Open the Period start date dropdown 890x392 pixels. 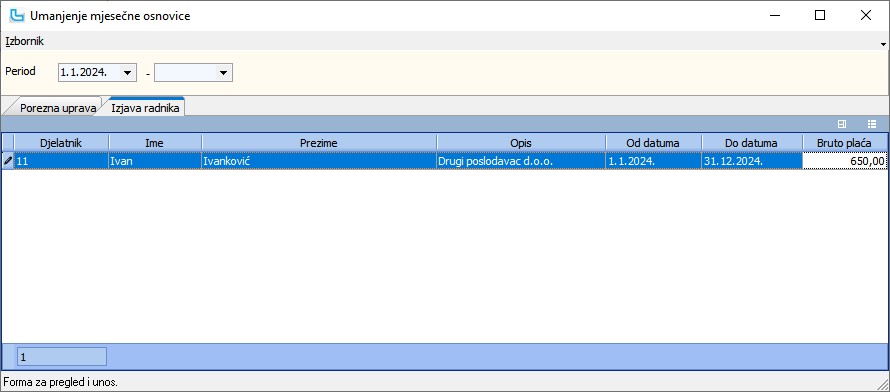coord(128,72)
